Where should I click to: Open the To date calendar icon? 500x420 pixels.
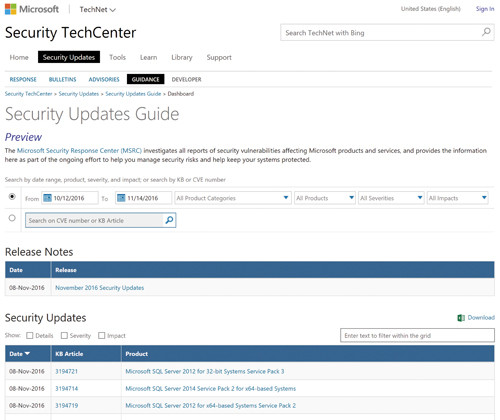(121, 198)
